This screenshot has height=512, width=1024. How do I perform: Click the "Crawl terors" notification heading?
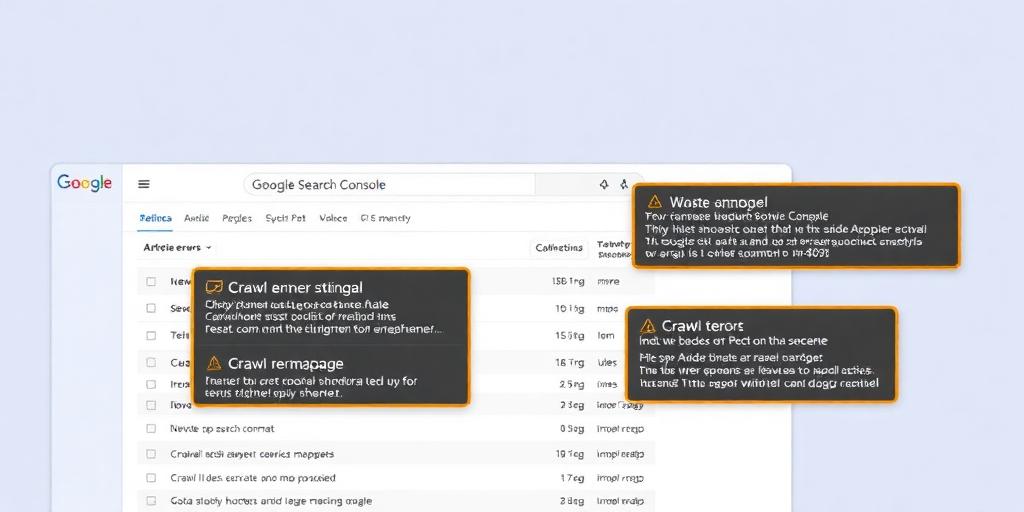[702, 326]
